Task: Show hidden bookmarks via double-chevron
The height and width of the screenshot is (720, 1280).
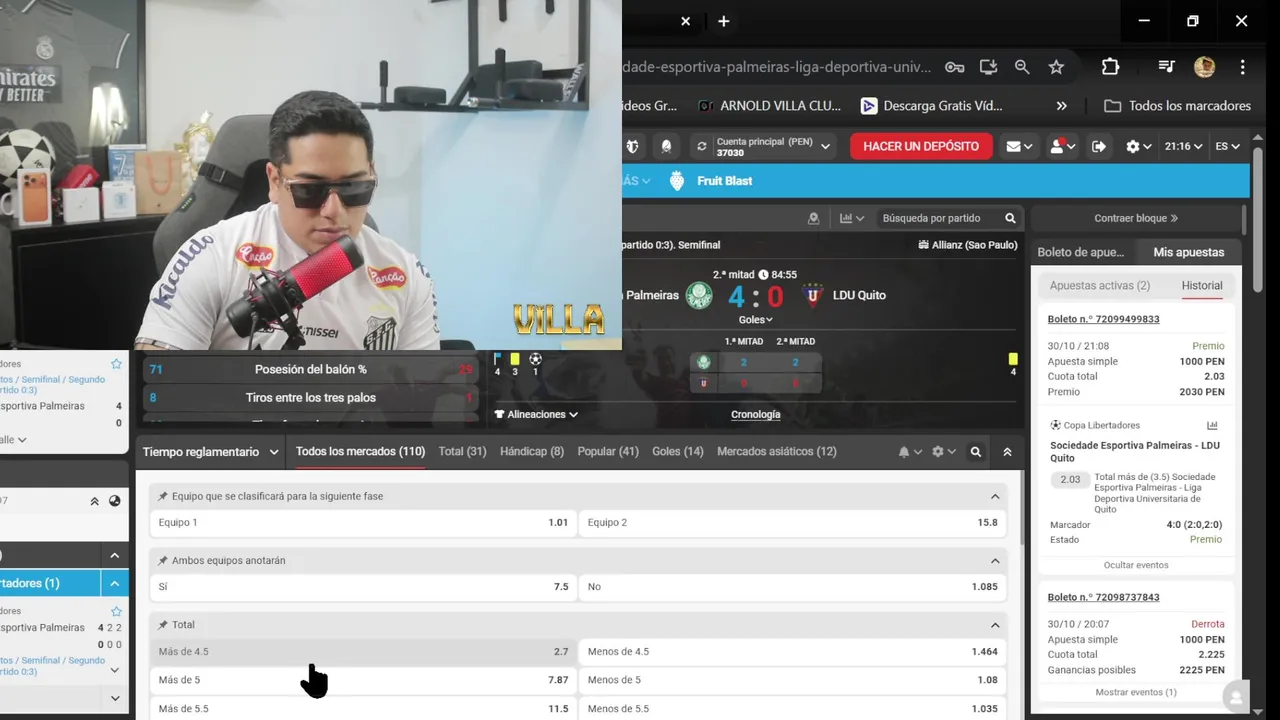Action: click(x=1061, y=106)
